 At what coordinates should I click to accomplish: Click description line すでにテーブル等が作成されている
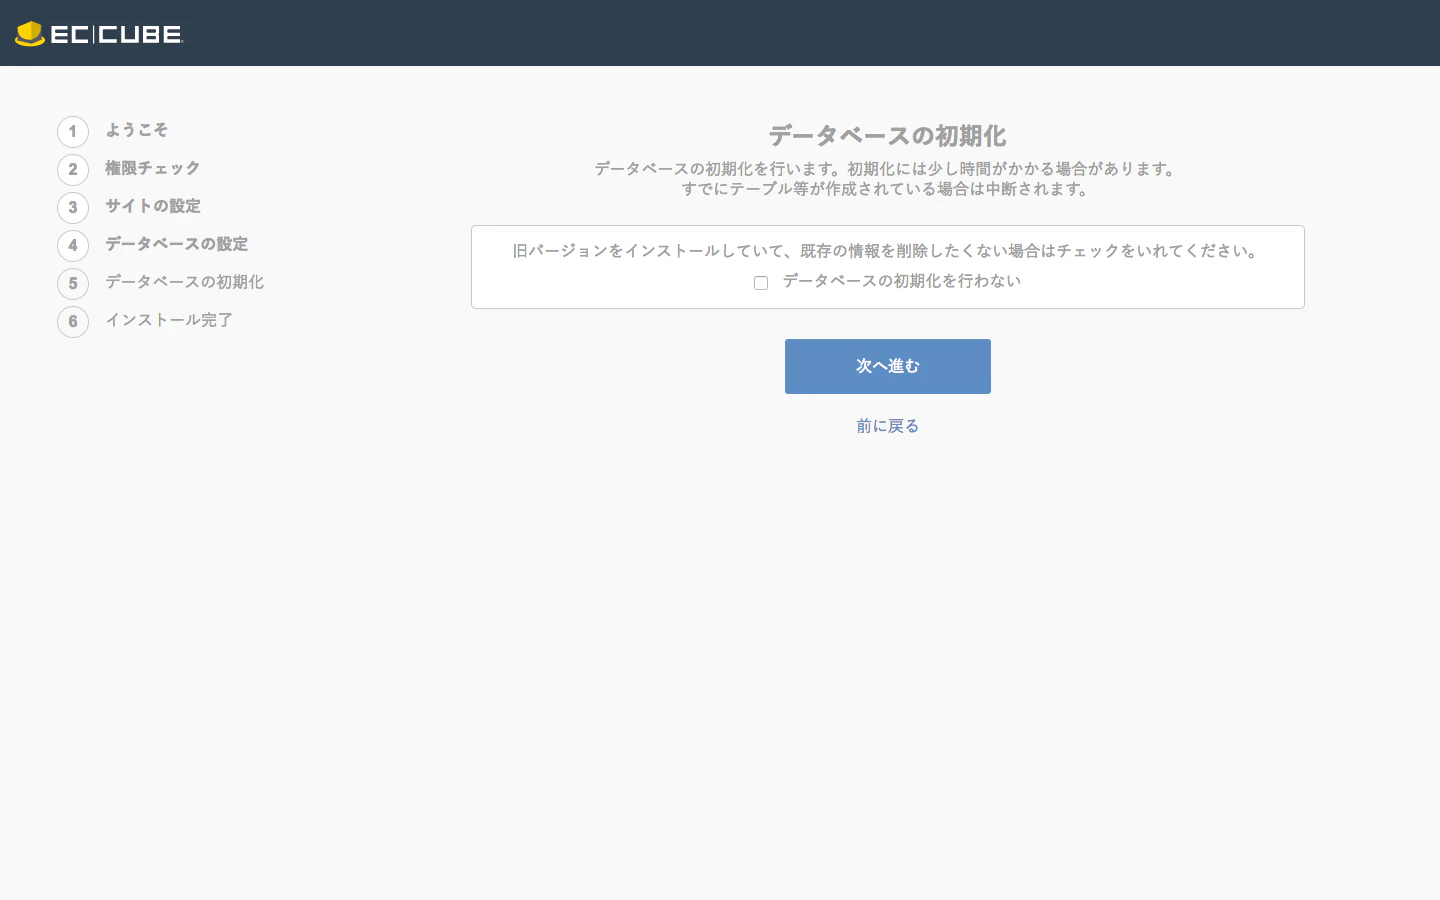(888, 189)
